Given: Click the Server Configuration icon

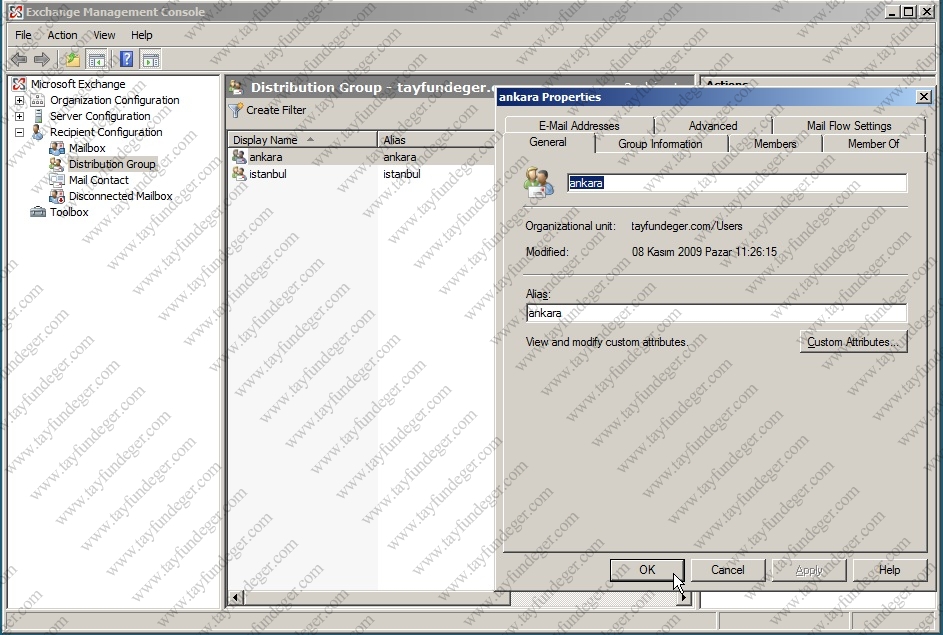Looking at the screenshot, I should 38,116.
